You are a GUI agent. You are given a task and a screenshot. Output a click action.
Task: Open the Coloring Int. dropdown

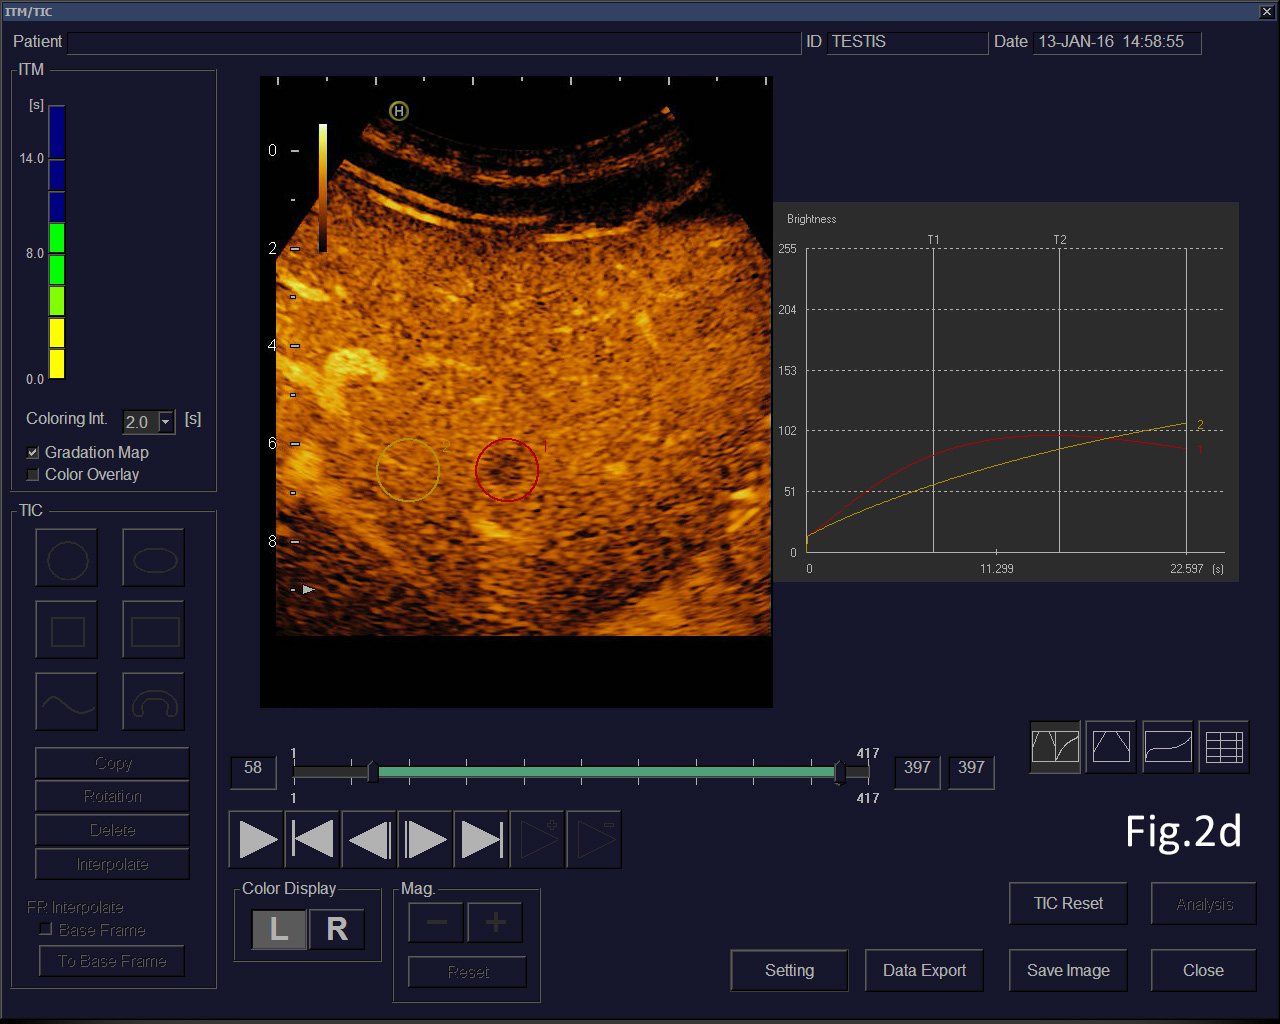[166, 422]
